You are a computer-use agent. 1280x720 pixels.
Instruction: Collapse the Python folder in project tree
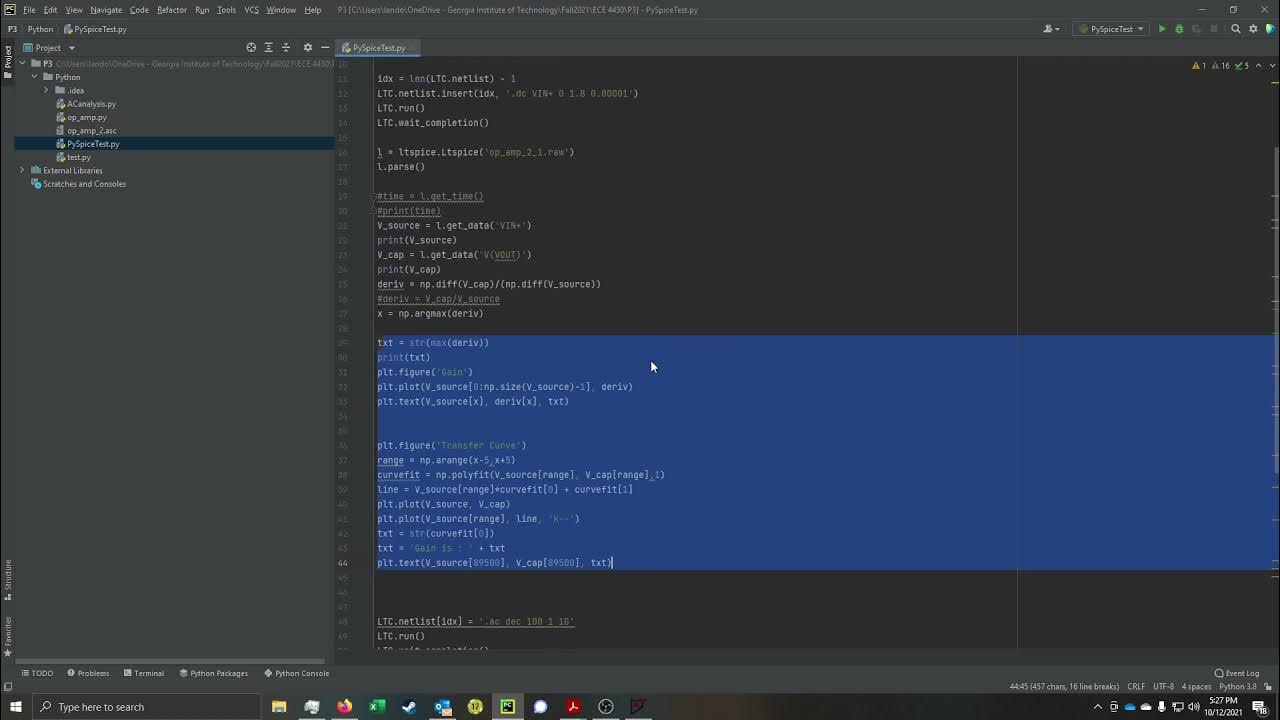tap(34, 77)
